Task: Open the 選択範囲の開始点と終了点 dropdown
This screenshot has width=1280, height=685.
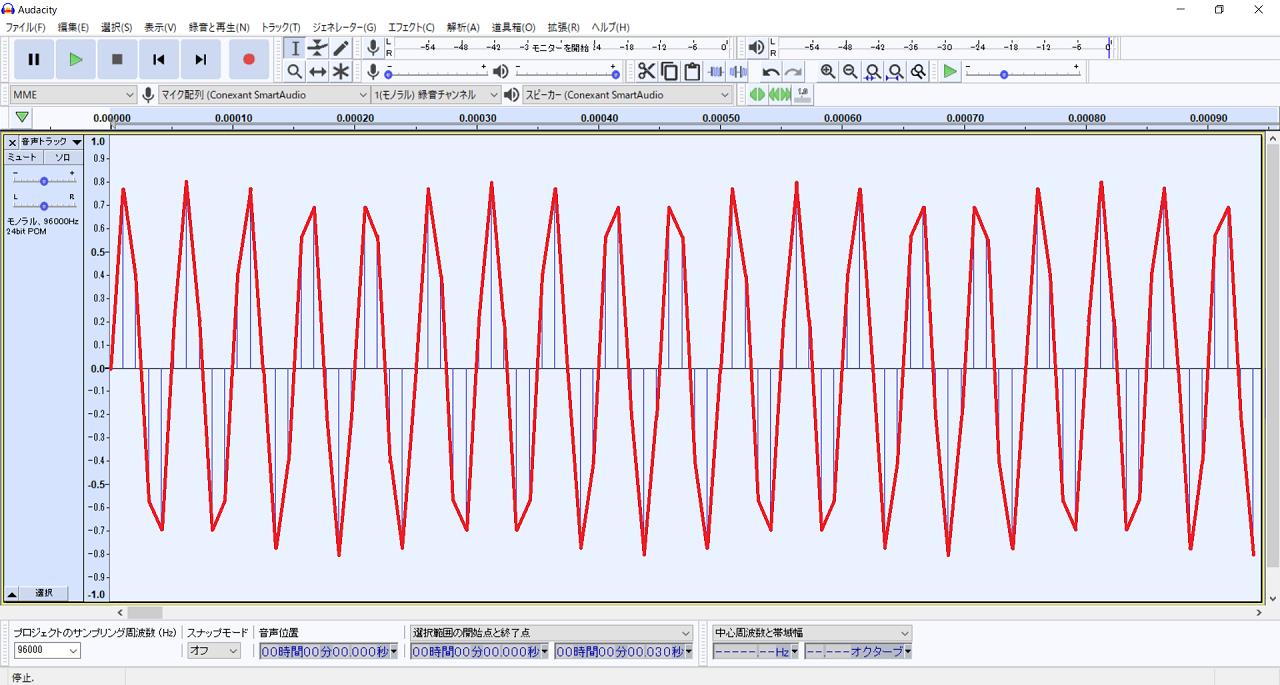Action: tap(552, 633)
